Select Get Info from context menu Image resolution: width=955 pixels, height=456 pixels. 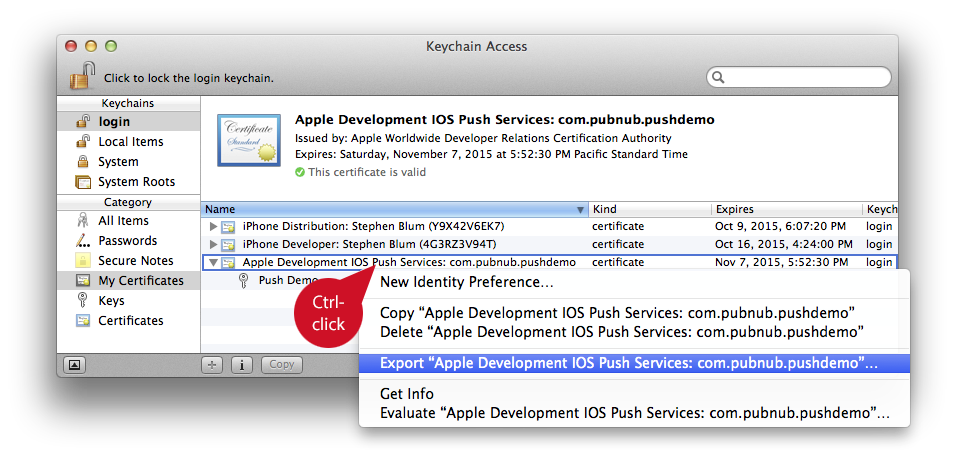(x=406, y=394)
